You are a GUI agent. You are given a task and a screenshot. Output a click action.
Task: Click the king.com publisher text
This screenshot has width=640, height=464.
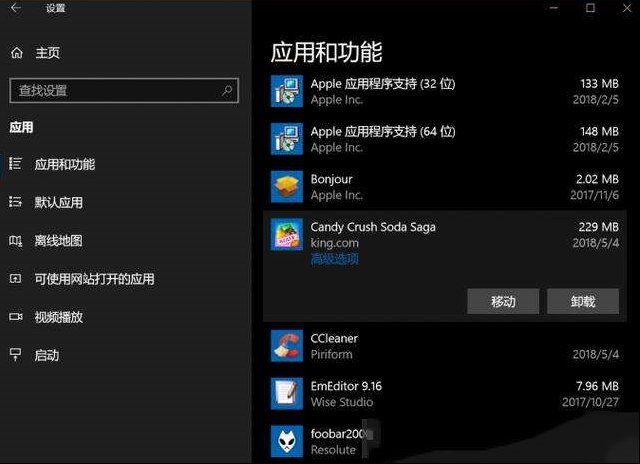335,243
